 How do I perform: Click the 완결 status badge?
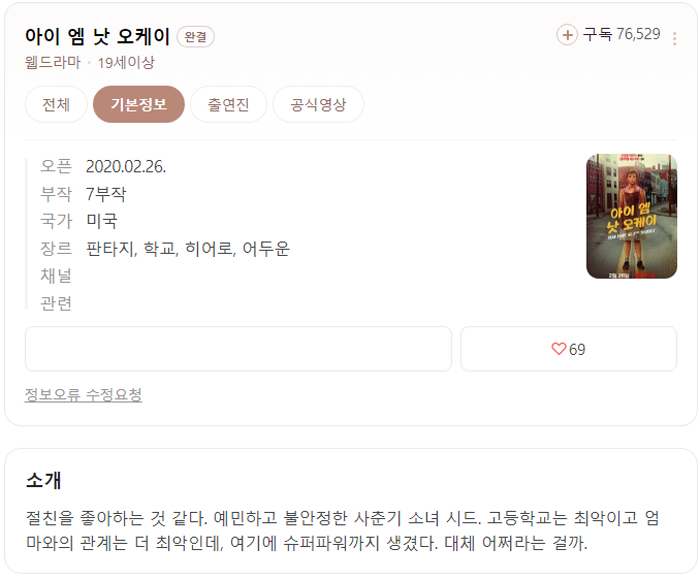[196, 37]
